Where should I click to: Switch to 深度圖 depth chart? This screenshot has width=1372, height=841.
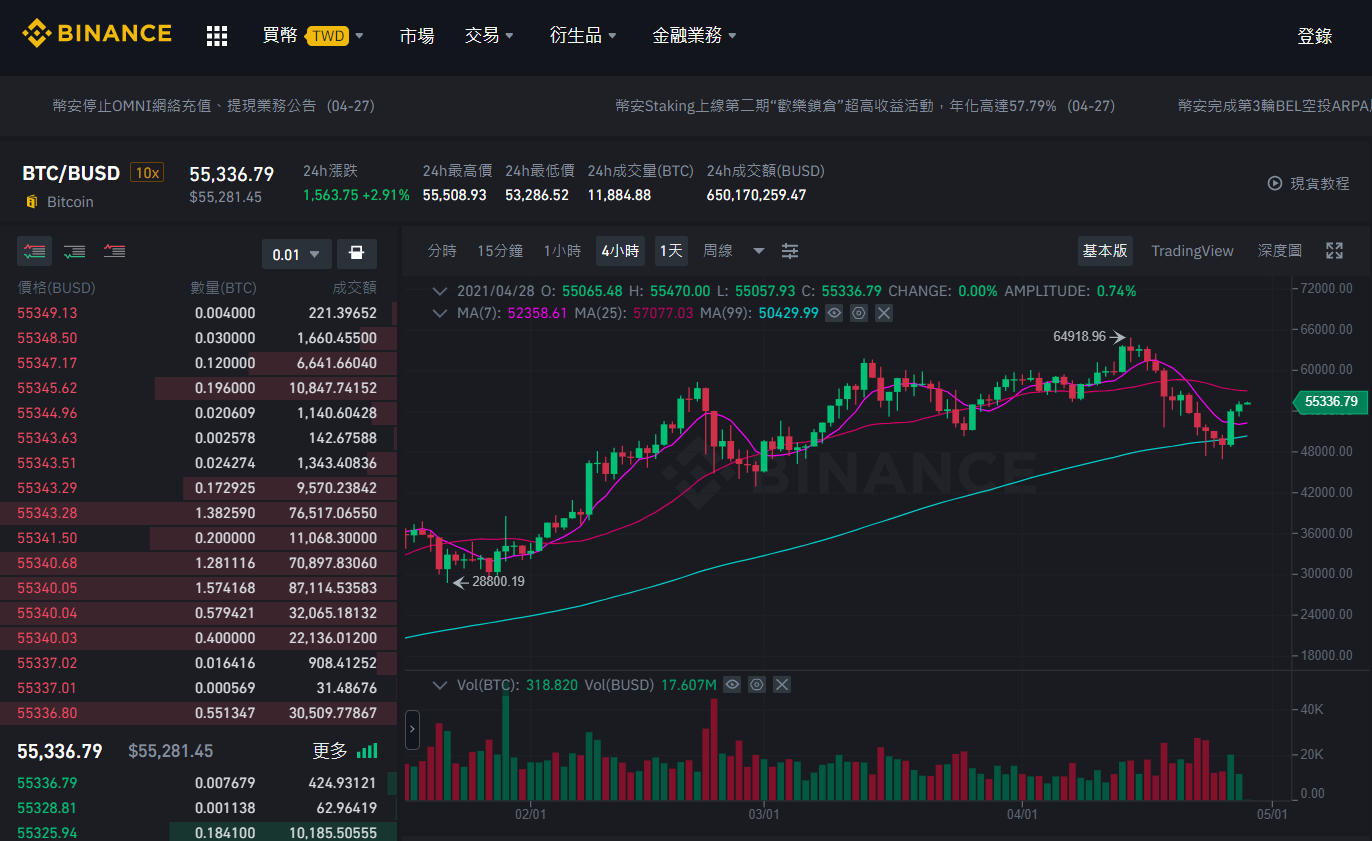1280,251
